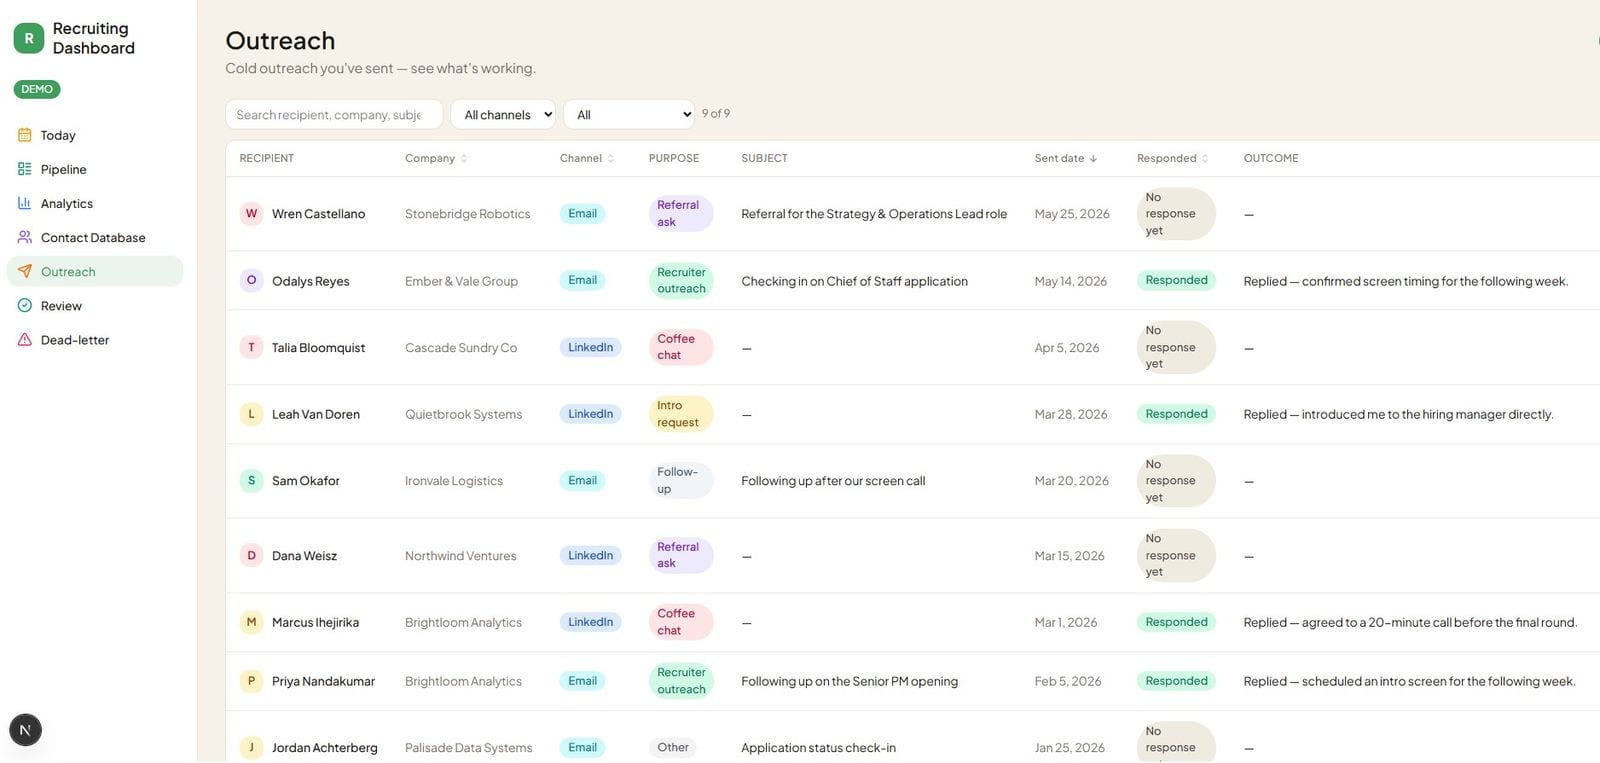Click Responded badge in Marcus Ihejirika row
Screen dimensions: 1600x763
point(1176,622)
